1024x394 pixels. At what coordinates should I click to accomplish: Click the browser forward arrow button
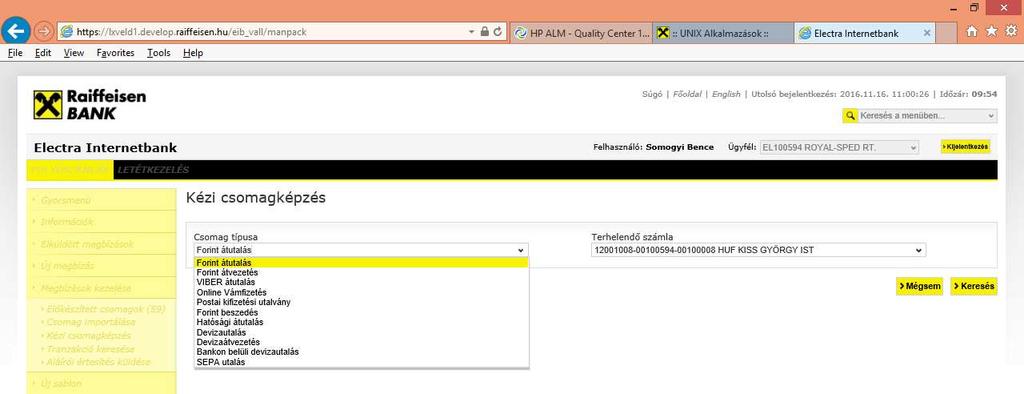point(43,31)
